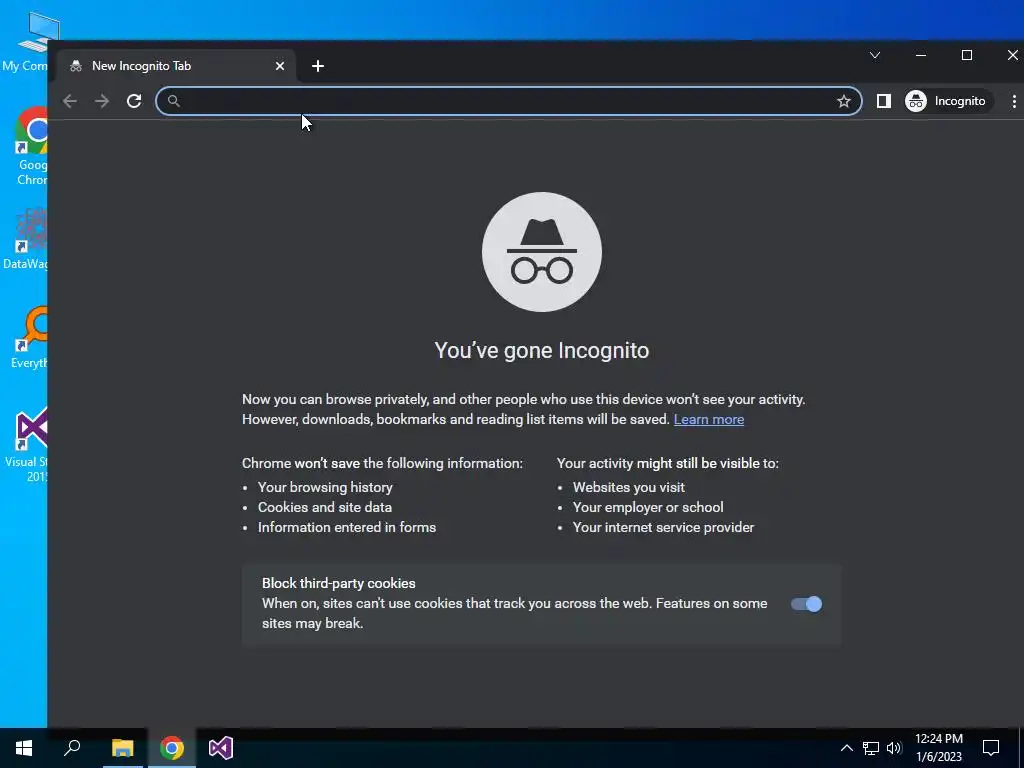This screenshot has height=768, width=1024.
Task: Click the "Your browsing history" bullet text
Action: click(325, 487)
